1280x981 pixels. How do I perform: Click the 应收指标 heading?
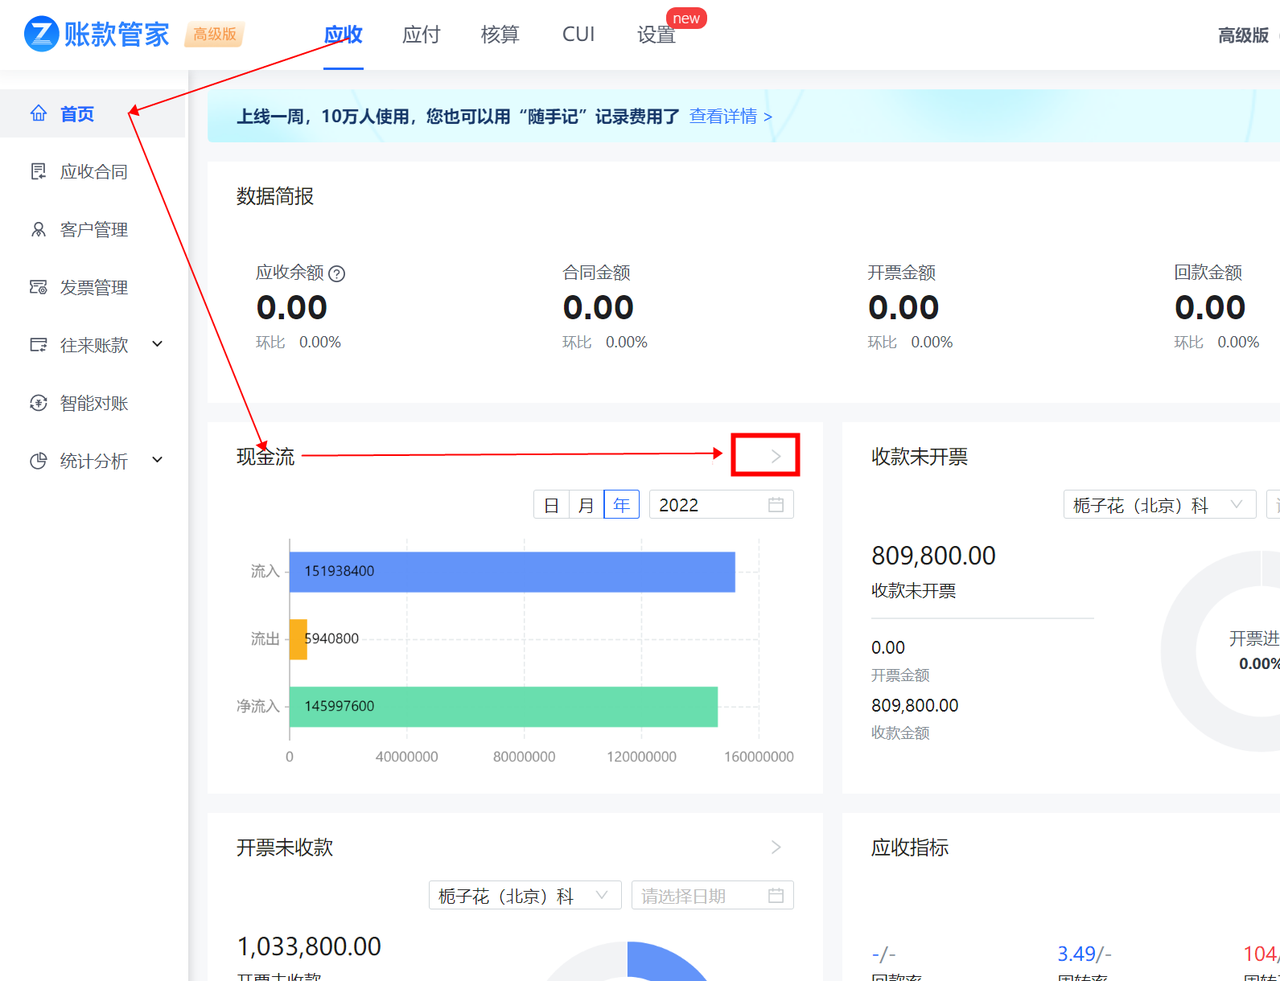[910, 847]
